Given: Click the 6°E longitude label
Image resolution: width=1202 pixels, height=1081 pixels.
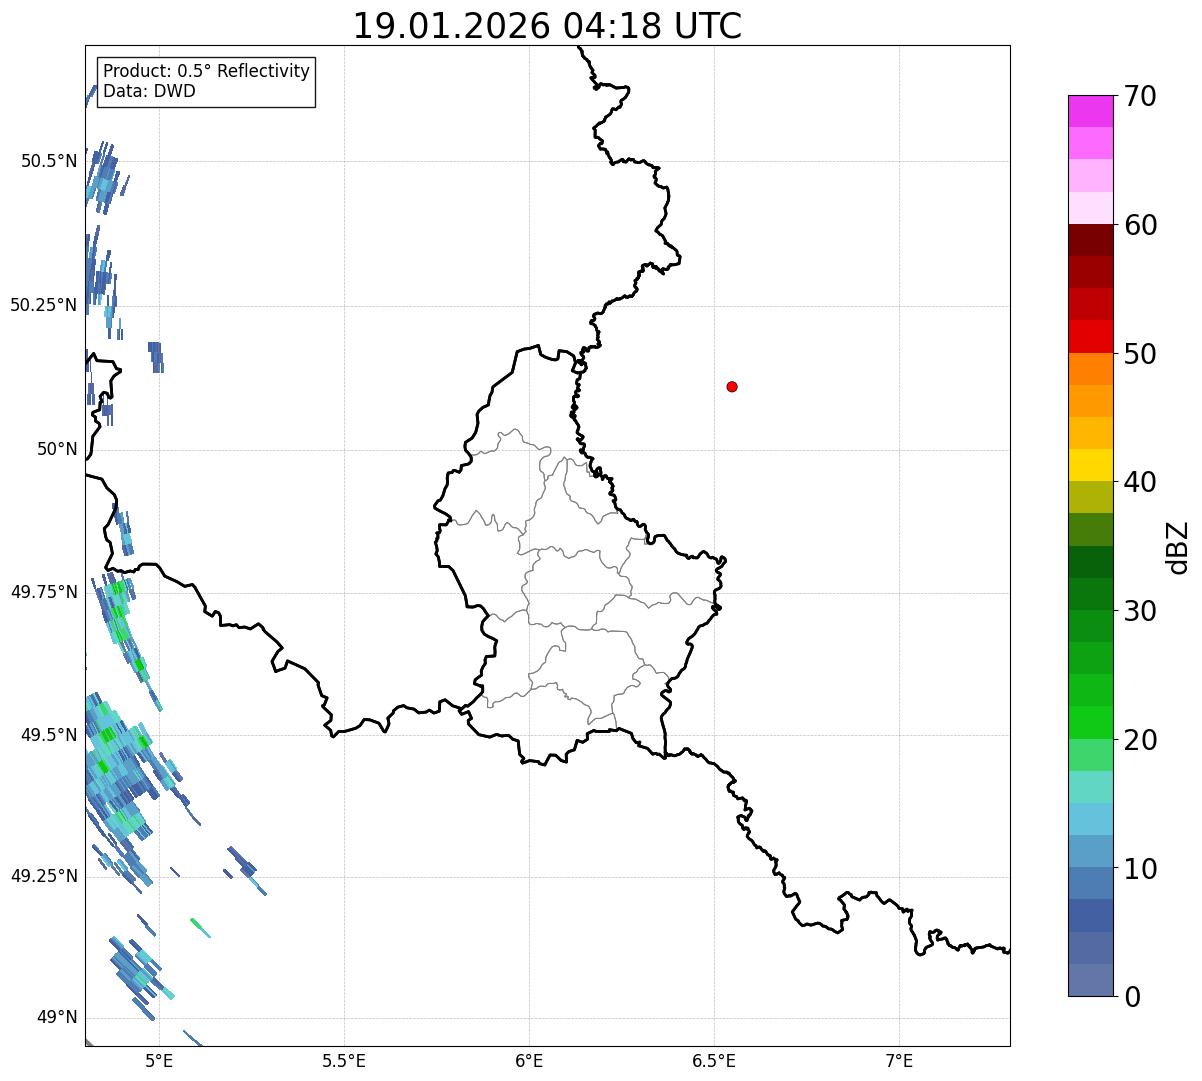Looking at the screenshot, I should pos(529,1061).
